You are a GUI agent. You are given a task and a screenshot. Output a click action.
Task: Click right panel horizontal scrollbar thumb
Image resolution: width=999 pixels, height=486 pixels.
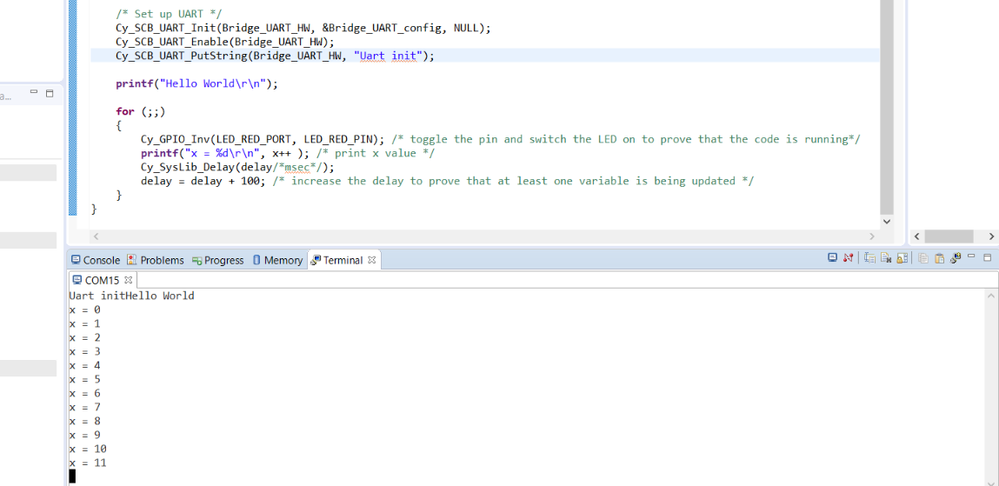point(949,236)
